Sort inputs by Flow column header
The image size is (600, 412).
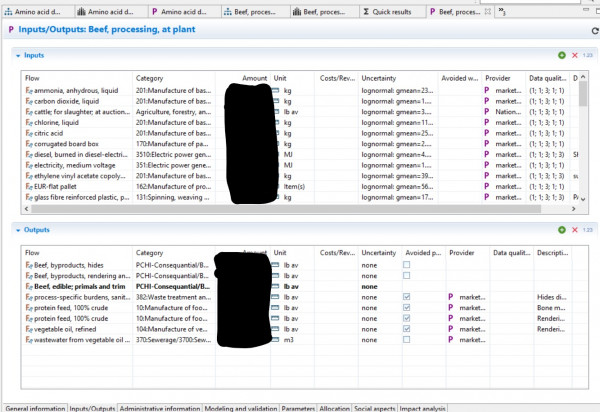click(x=77, y=78)
